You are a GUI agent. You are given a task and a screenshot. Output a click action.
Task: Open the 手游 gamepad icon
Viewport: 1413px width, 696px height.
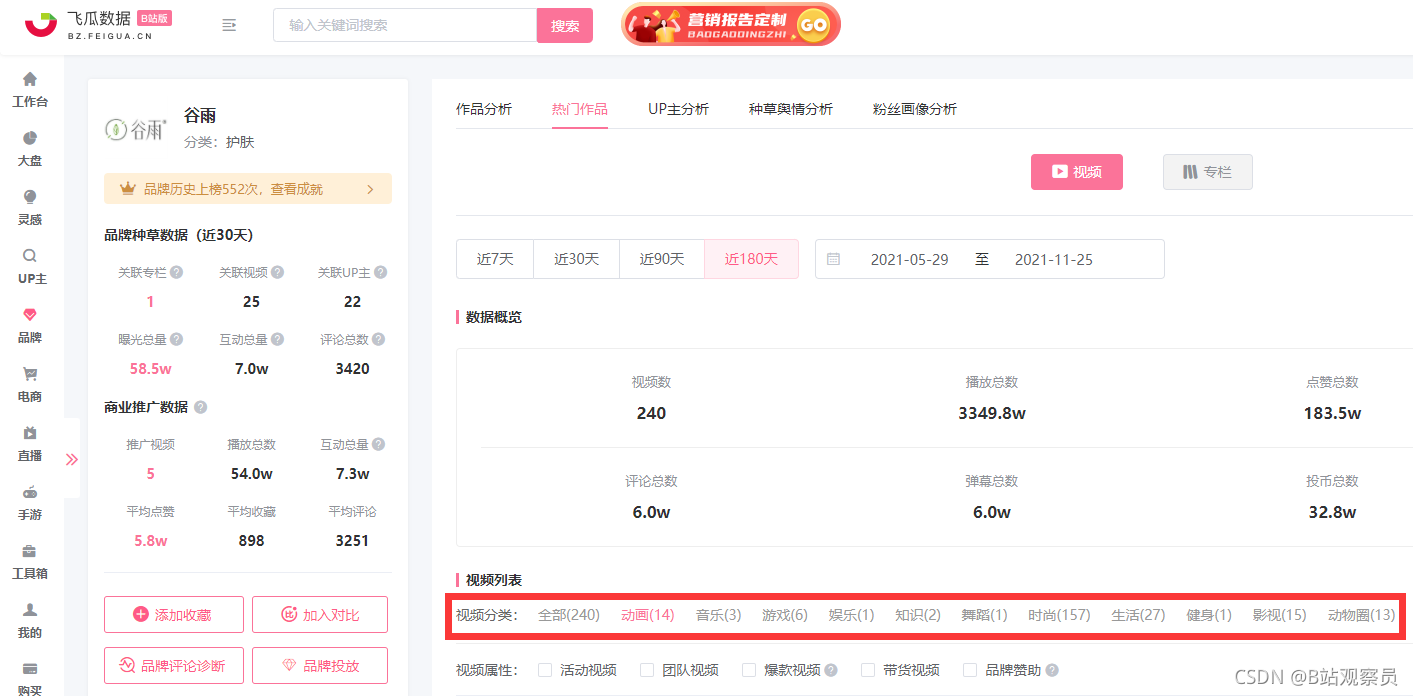click(30, 492)
